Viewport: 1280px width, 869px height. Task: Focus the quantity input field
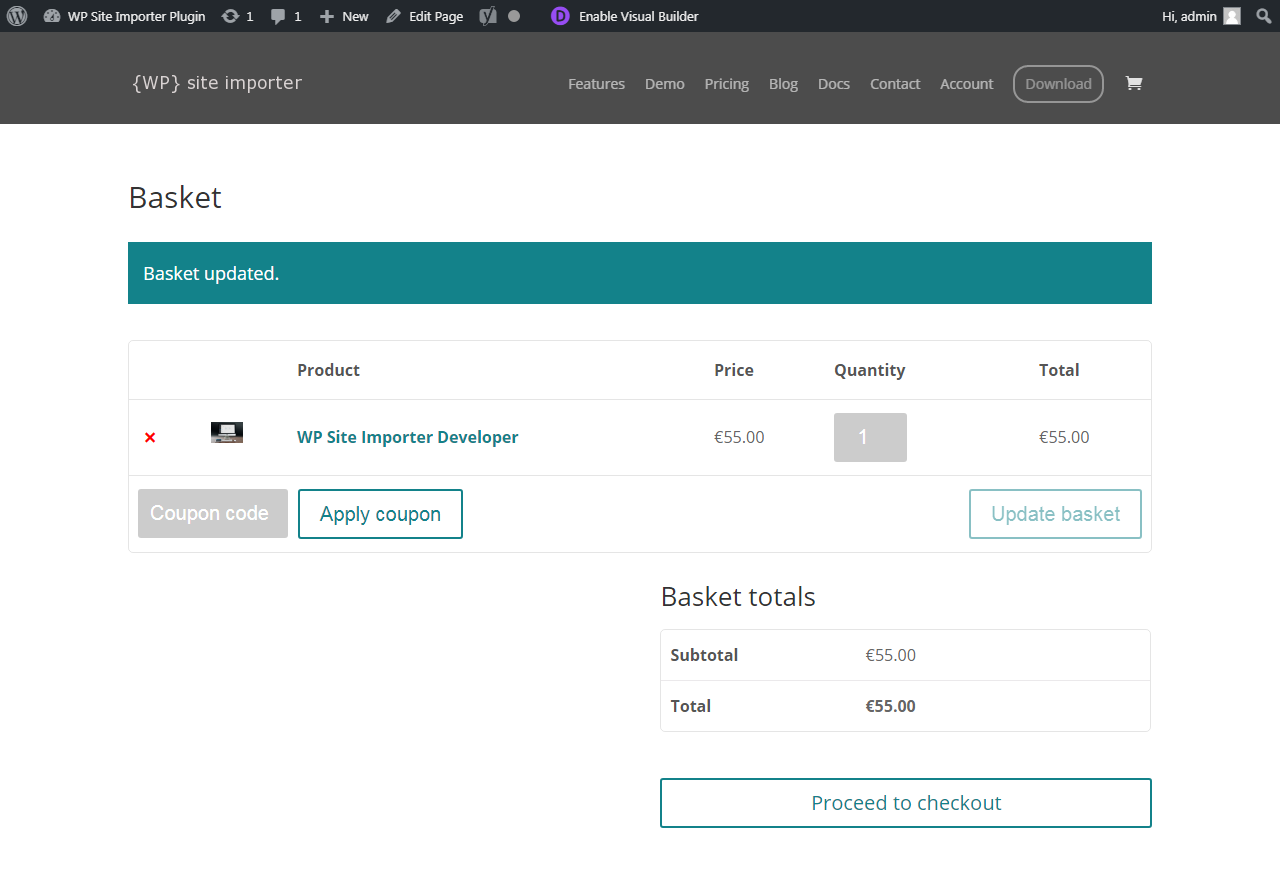point(870,437)
